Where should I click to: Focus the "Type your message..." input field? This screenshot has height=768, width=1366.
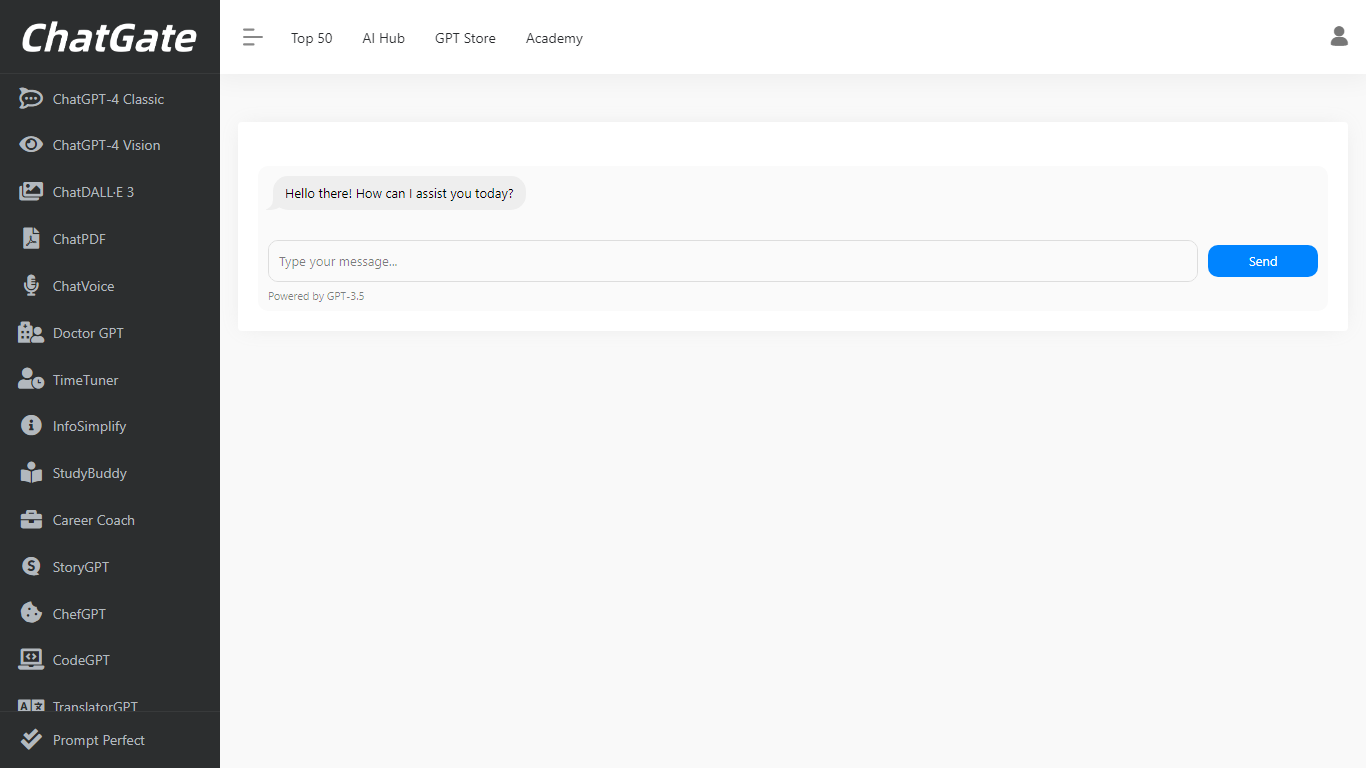[732, 261]
